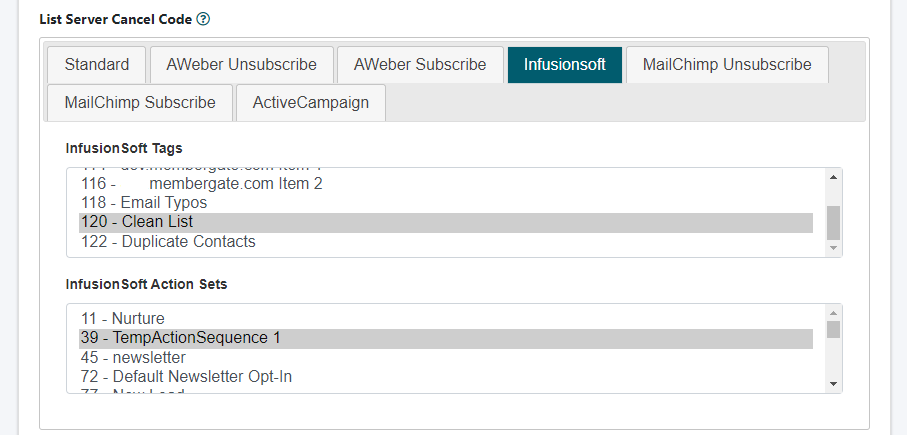
Task: Select the 118 - Email Typos tag
Action: [445, 203]
